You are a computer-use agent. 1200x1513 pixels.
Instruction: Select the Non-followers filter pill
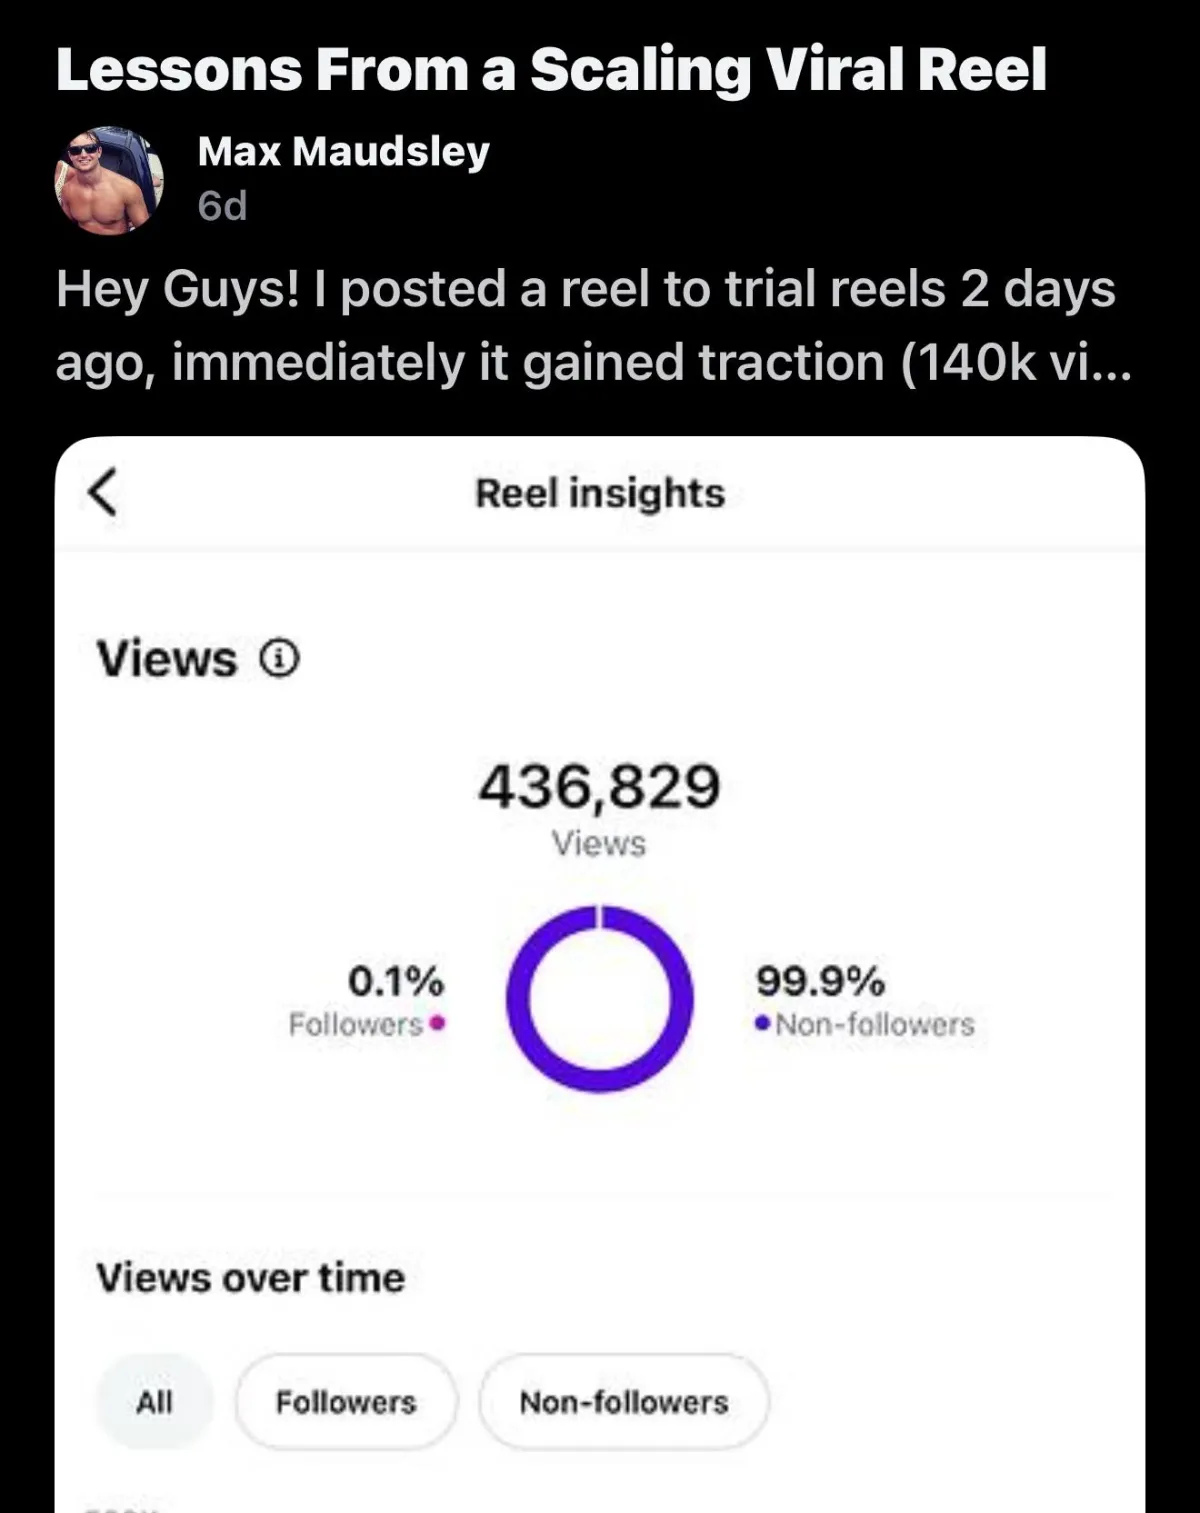624,1402
